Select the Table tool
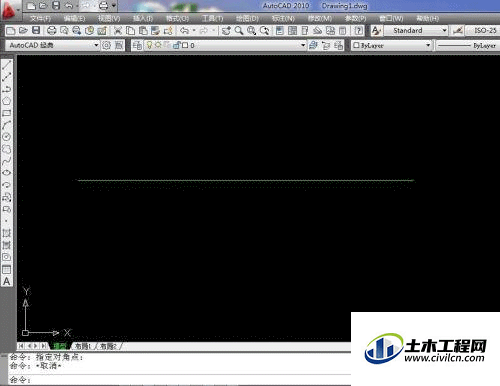The height and width of the screenshot is (386, 500). click(x=7, y=269)
